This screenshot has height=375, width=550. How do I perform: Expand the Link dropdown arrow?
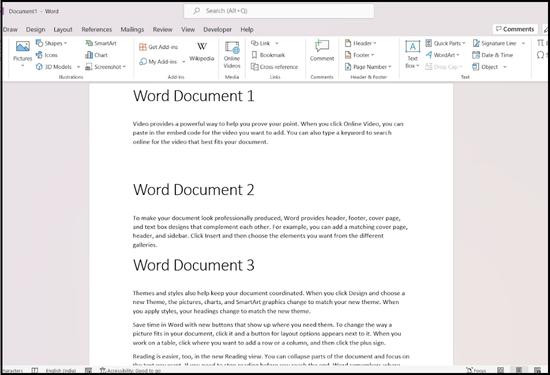277,43
